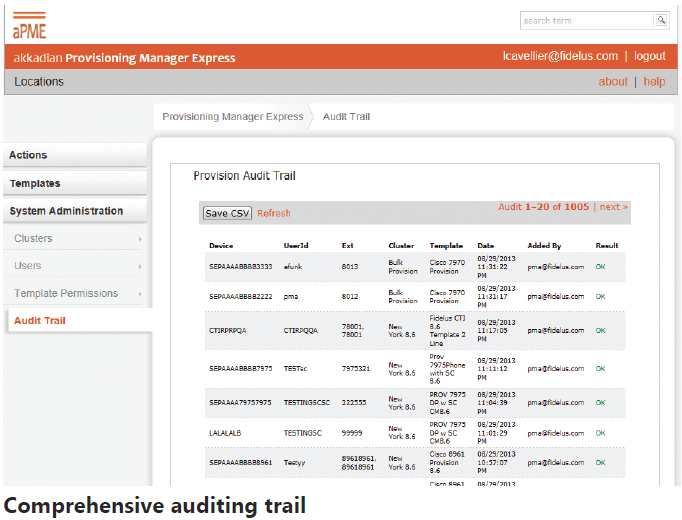Click the Save CSV button
Viewport: 682px width, 520px height.
(227, 213)
